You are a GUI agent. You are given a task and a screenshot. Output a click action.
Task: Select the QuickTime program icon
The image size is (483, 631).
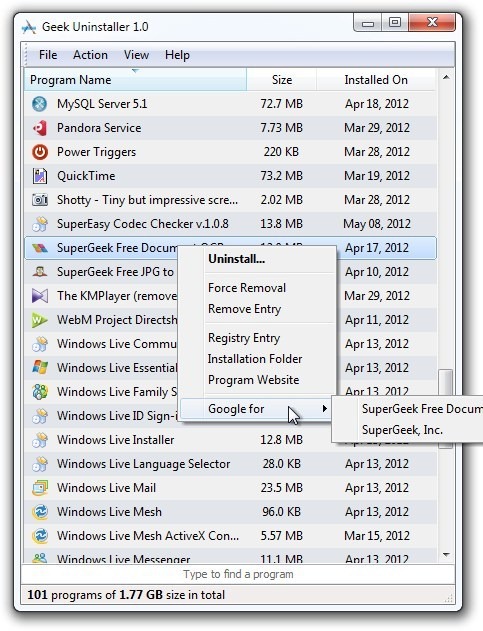39,176
